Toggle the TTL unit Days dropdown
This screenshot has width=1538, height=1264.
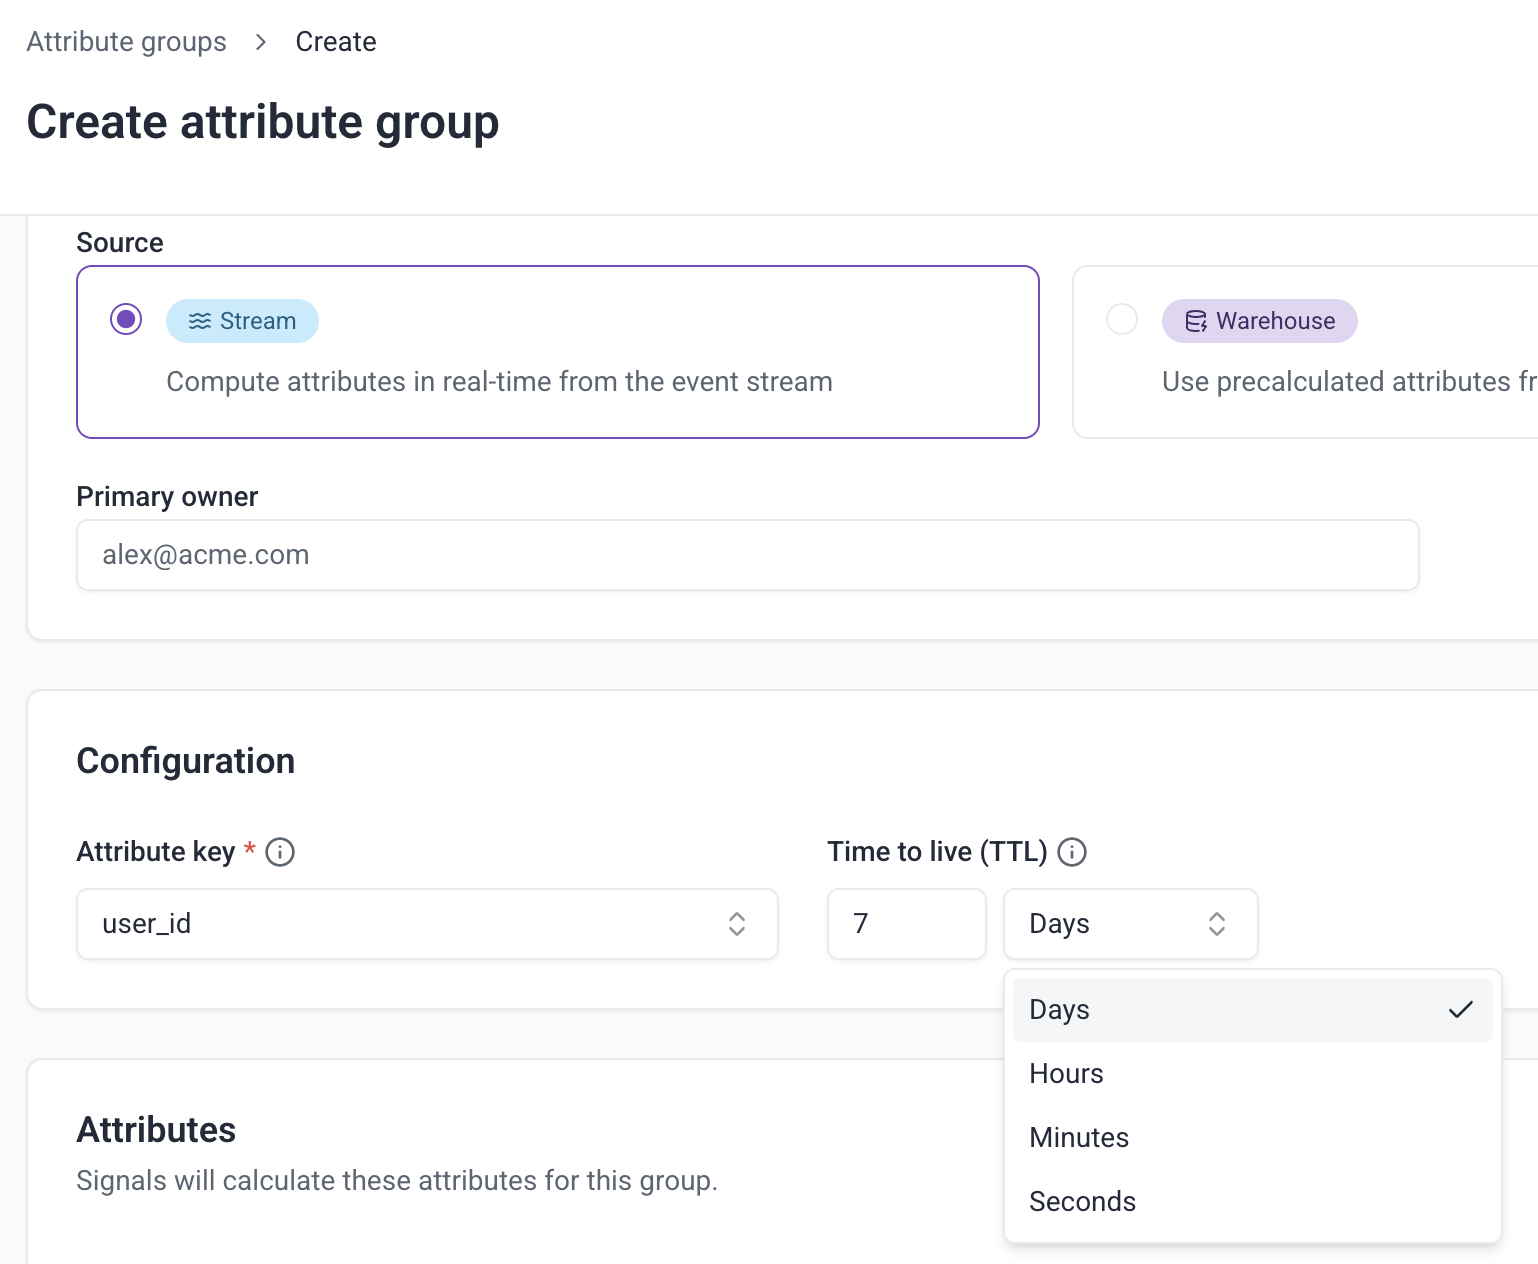click(x=1131, y=924)
